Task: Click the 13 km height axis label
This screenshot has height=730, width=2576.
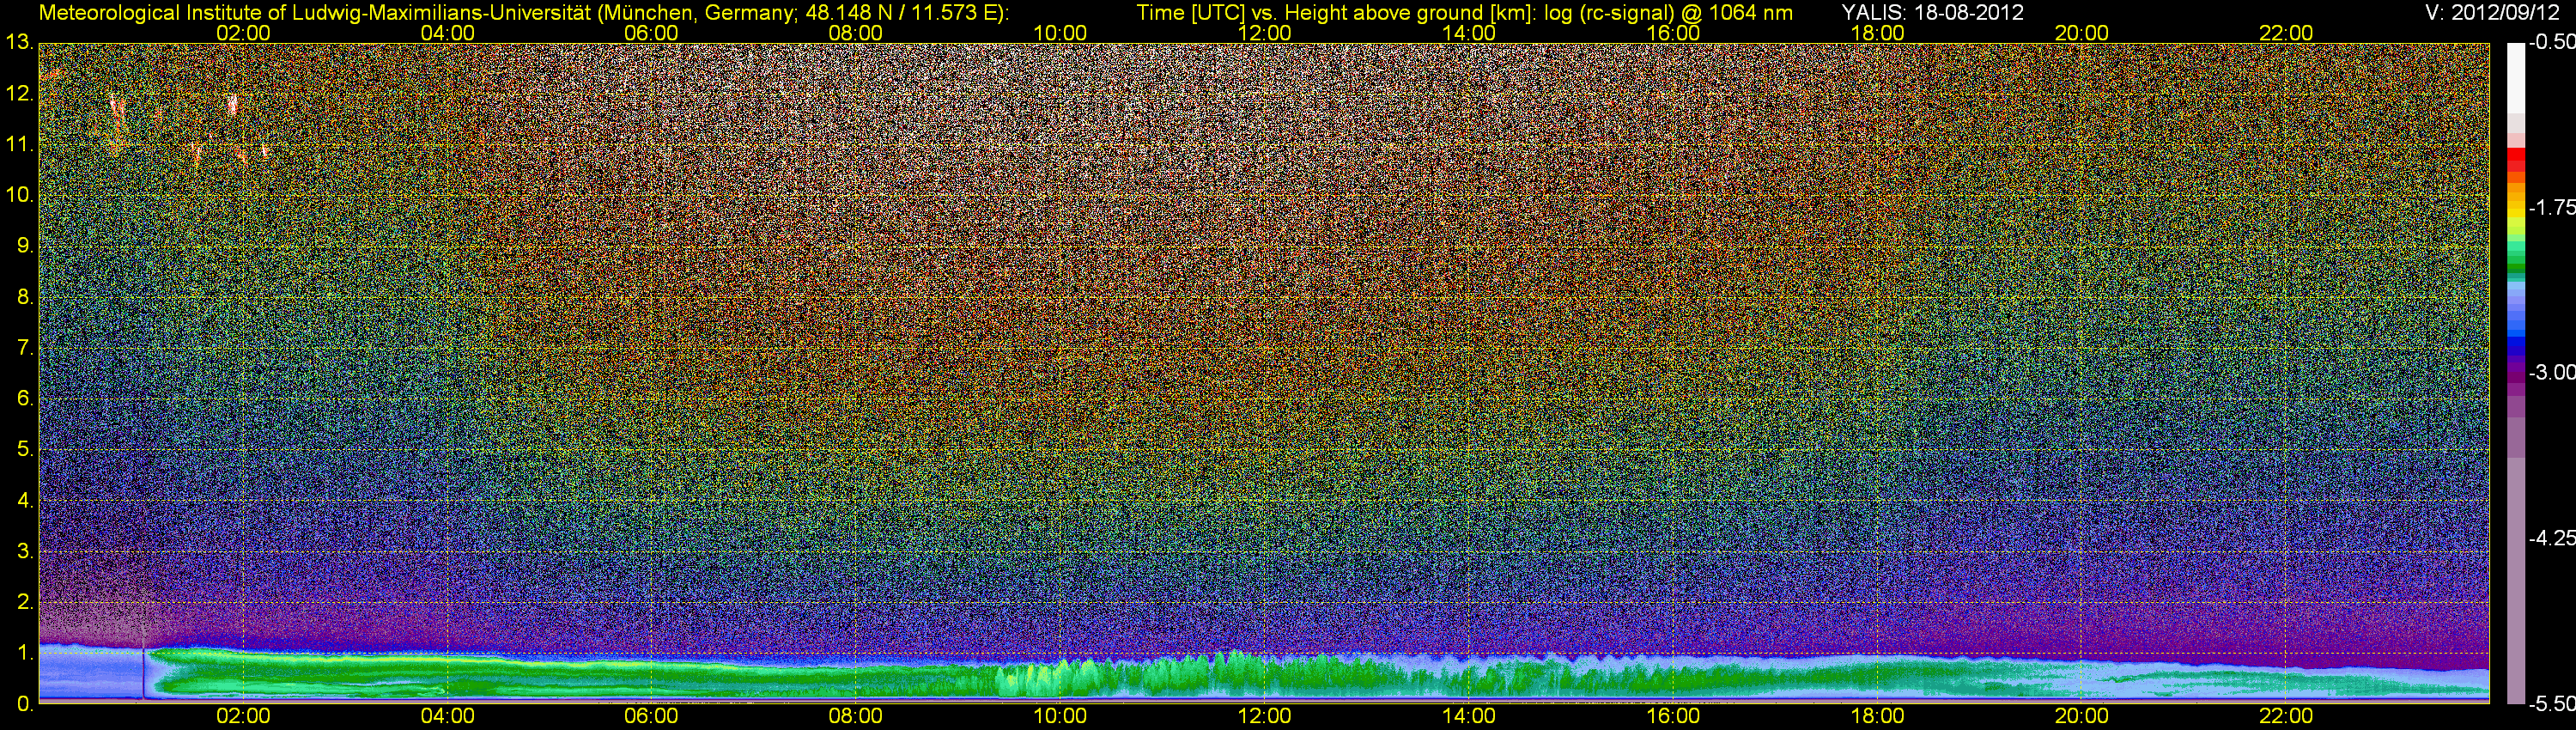Action: coord(18,43)
